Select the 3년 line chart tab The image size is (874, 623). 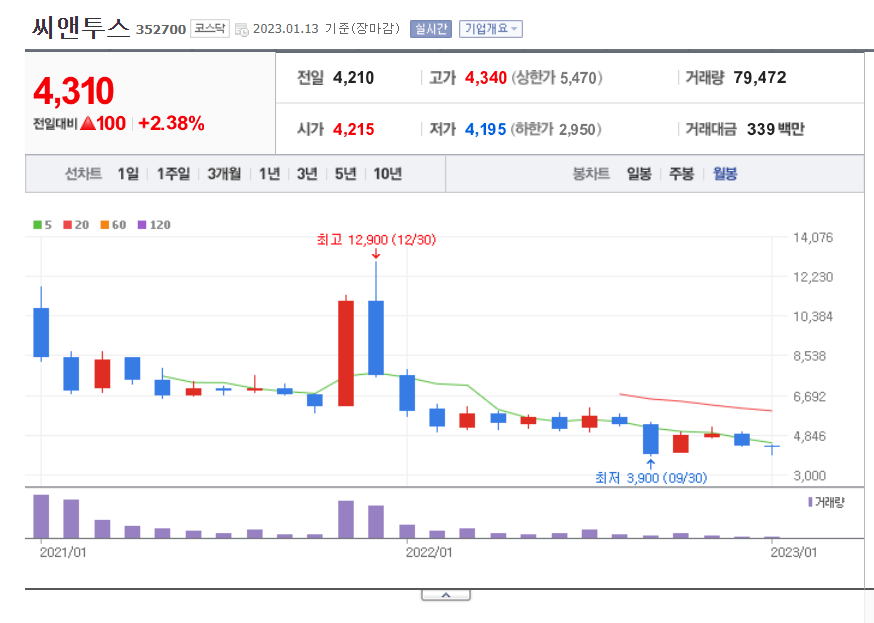(307, 174)
